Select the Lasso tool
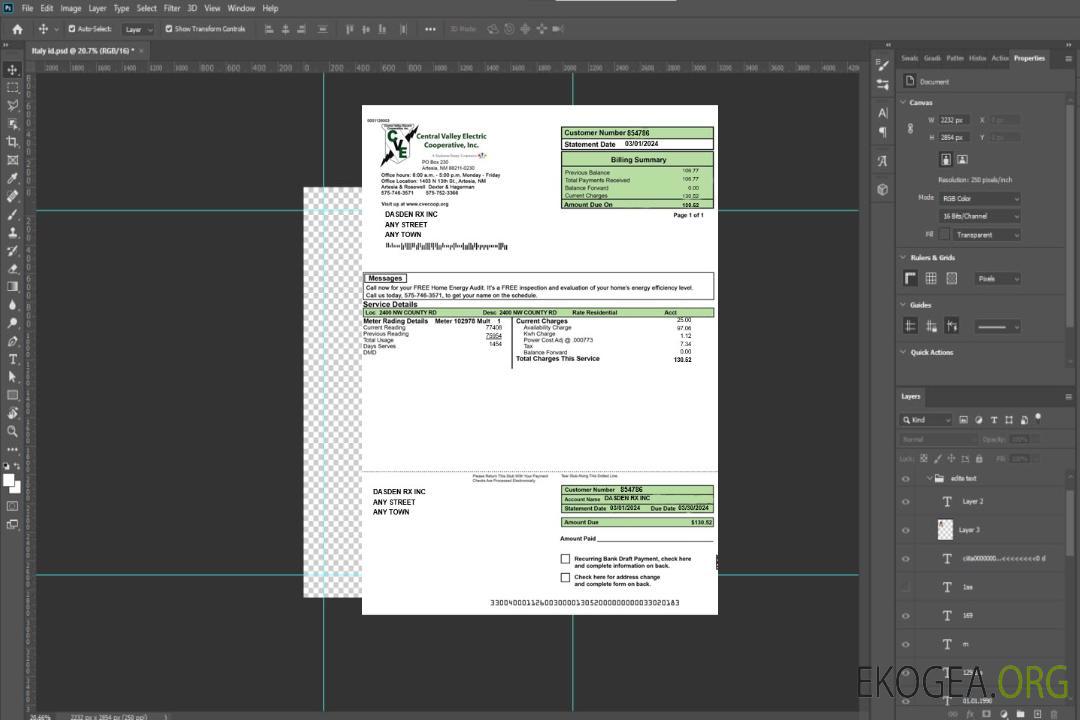This screenshot has height=720, width=1080. click(13, 106)
